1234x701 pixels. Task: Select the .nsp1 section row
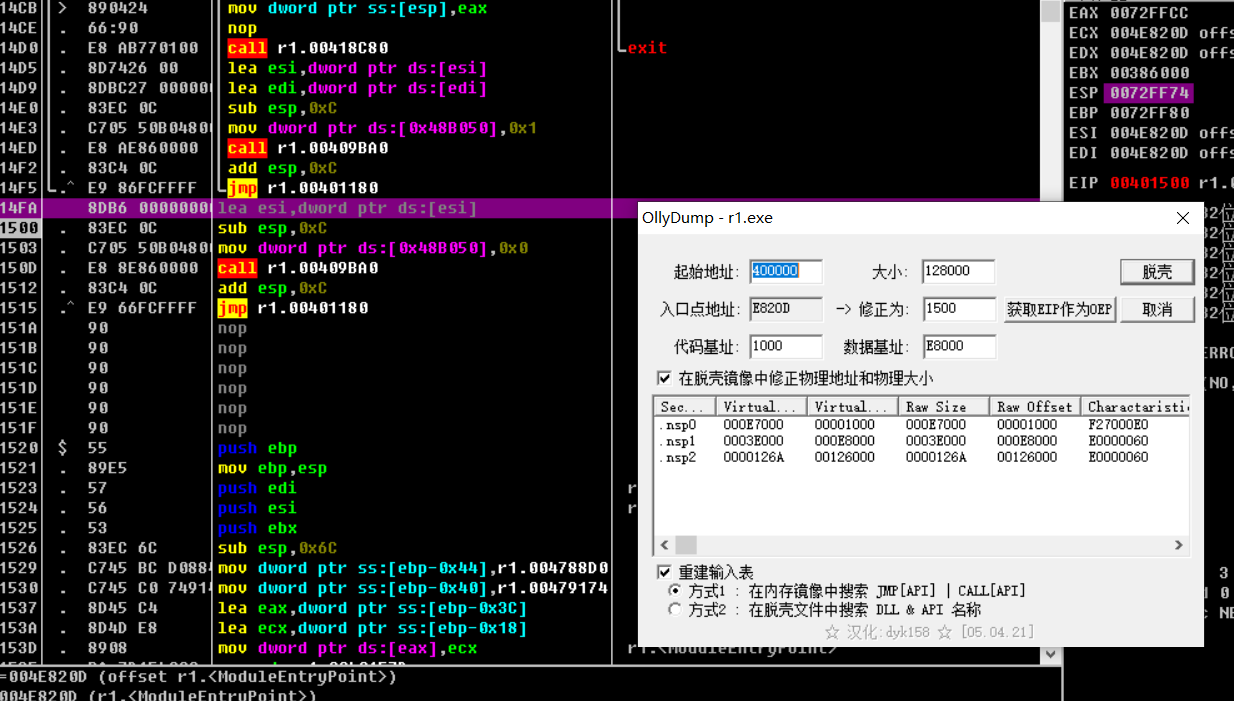click(x=678, y=441)
